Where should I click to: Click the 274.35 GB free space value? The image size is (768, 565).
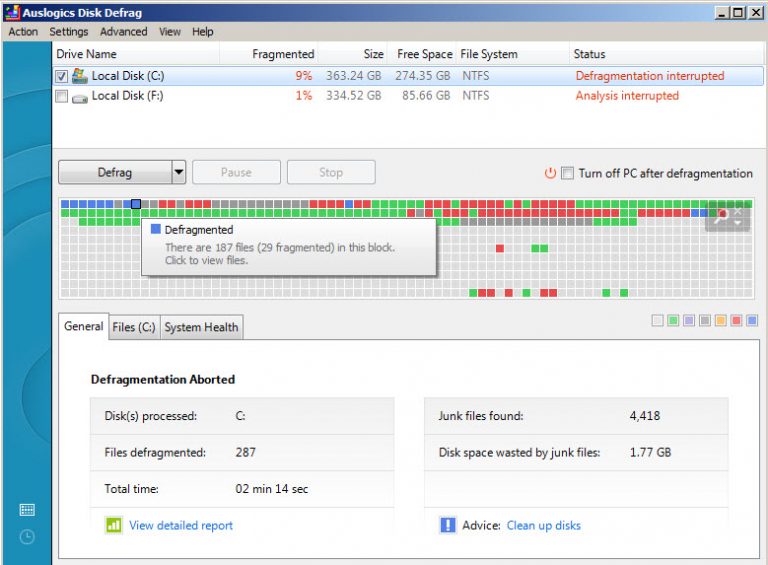tap(423, 76)
